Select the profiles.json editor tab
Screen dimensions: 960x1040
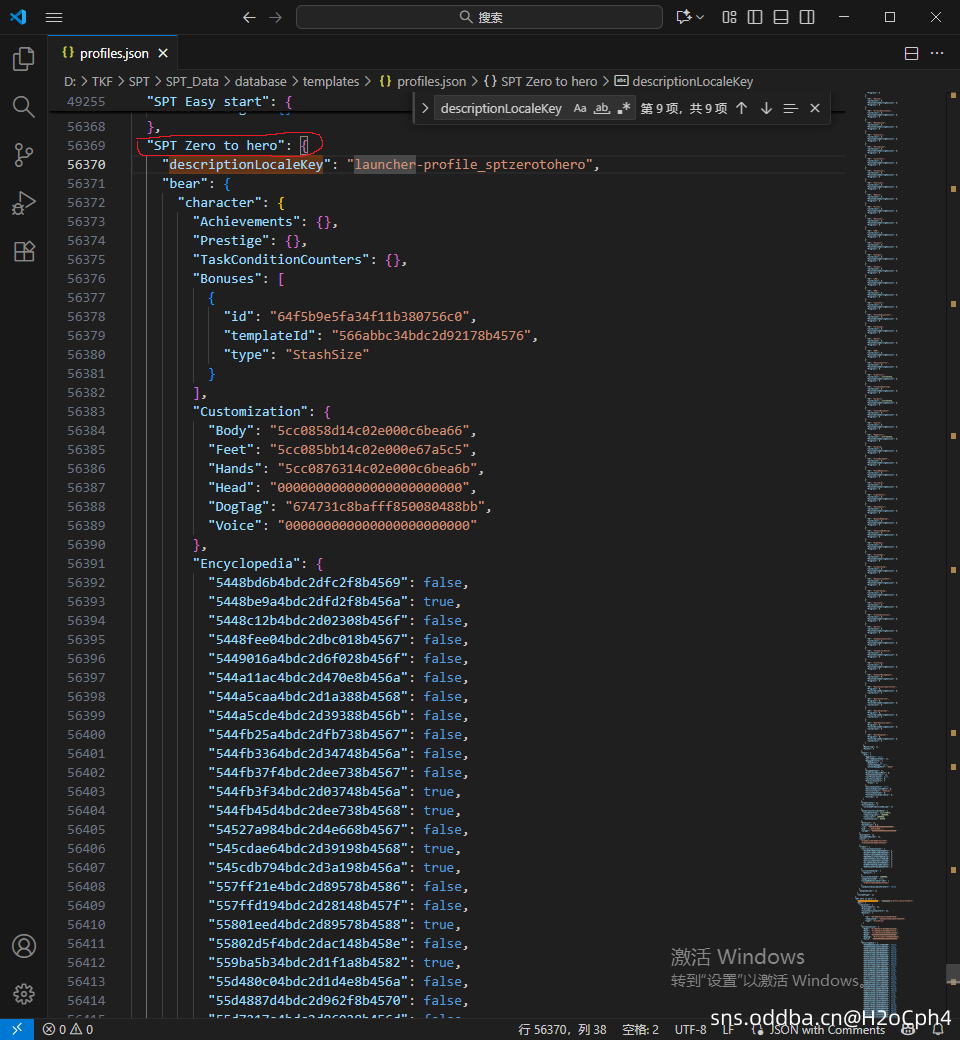coord(113,53)
